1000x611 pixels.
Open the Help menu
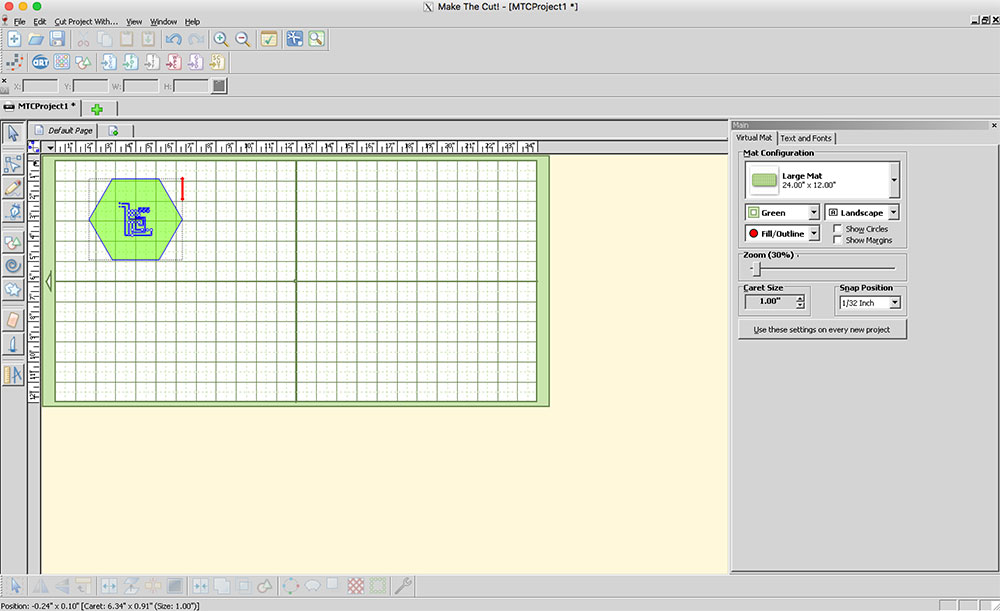click(192, 21)
